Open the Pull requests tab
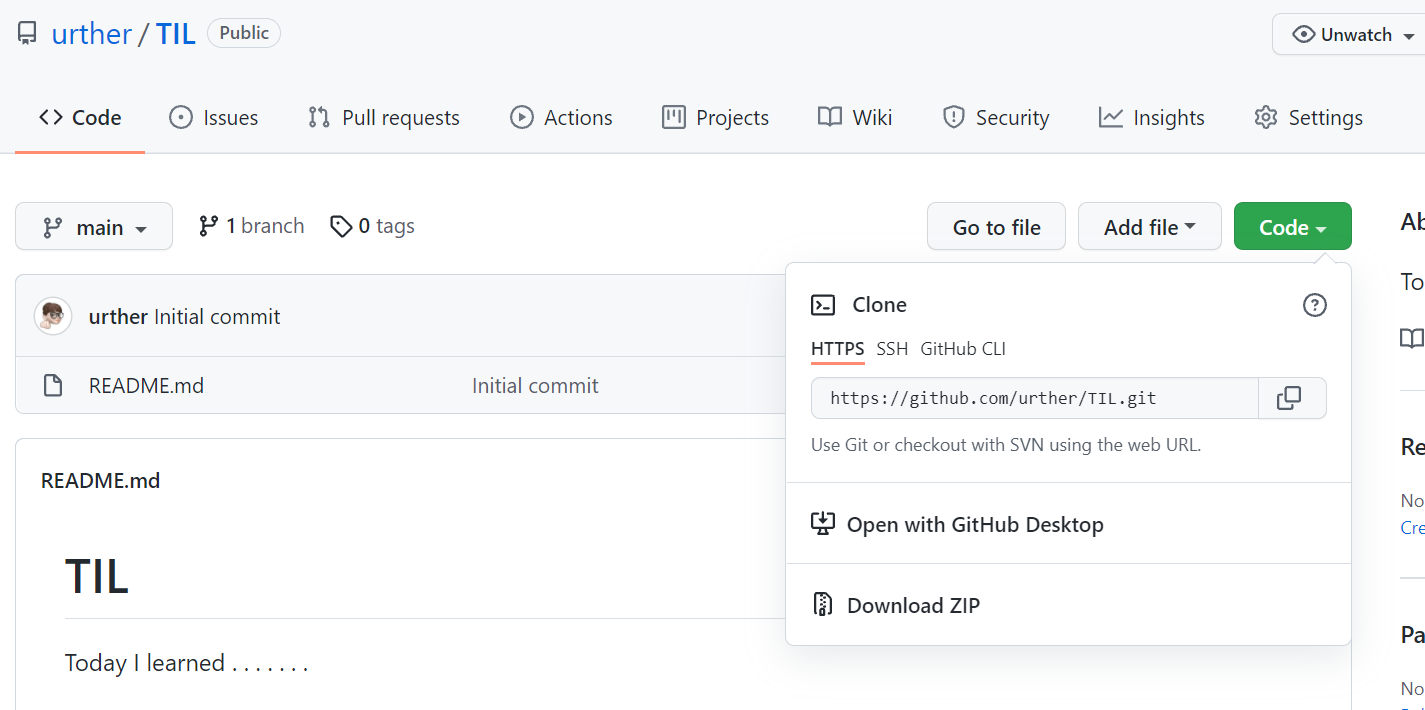Screen dimensions: 1425x710 click(x=384, y=117)
